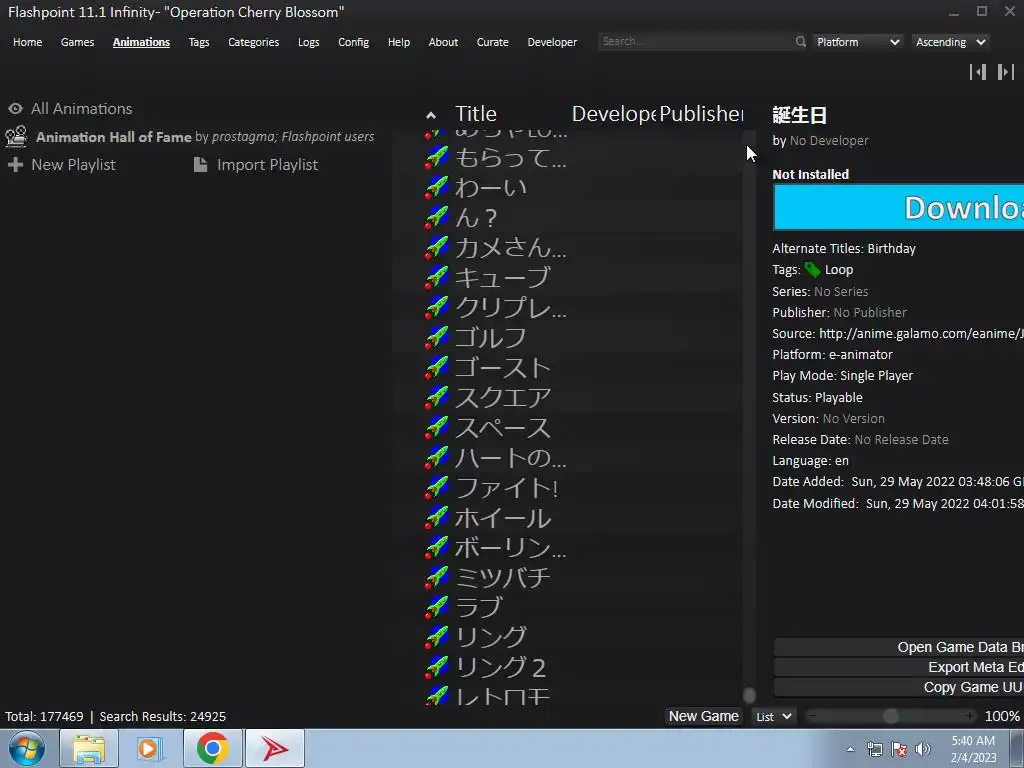Click the rocket icon for スクエア
The width and height of the screenshot is (1024, 768).
pos(437,398)
